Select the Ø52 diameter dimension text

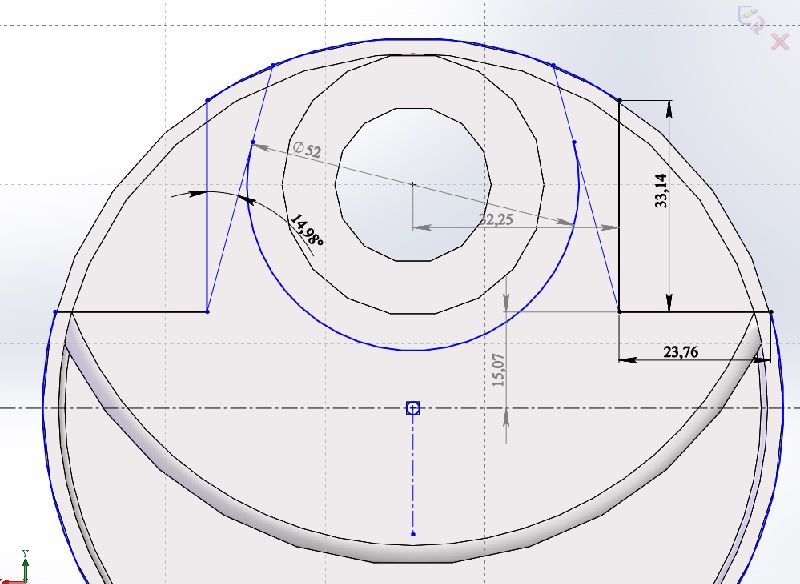click(307, 150)
